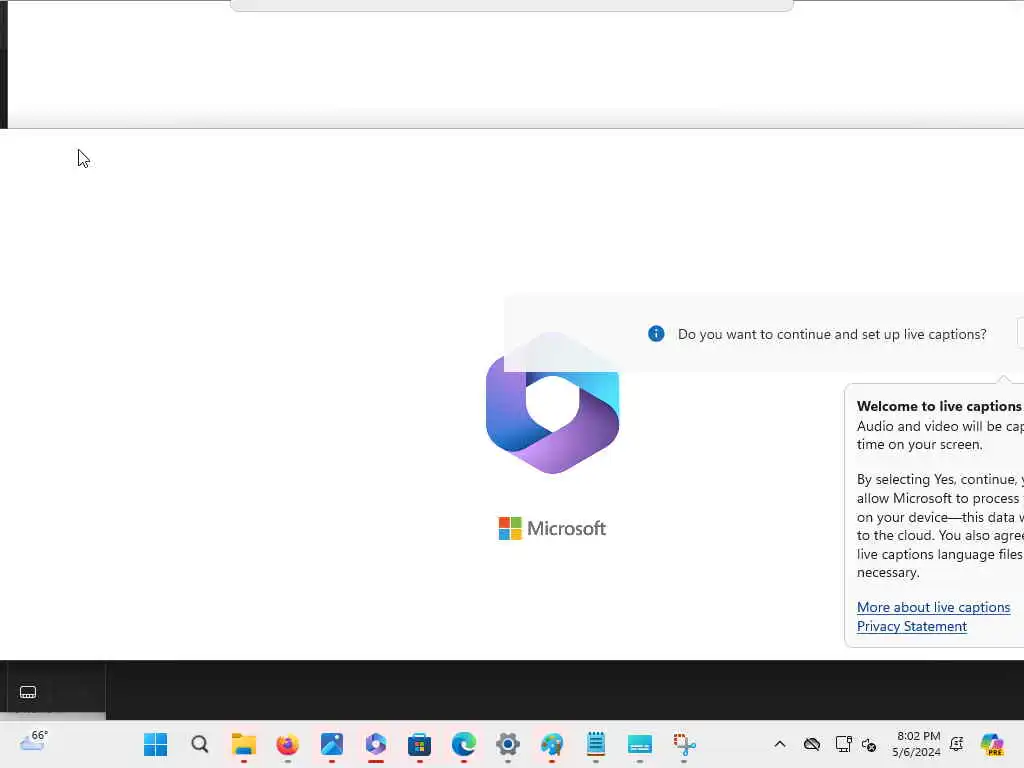Open Snipping Tool from the taskbar
The height and width of the screenshot is (768, 1024).
click(x=684, y=744)
